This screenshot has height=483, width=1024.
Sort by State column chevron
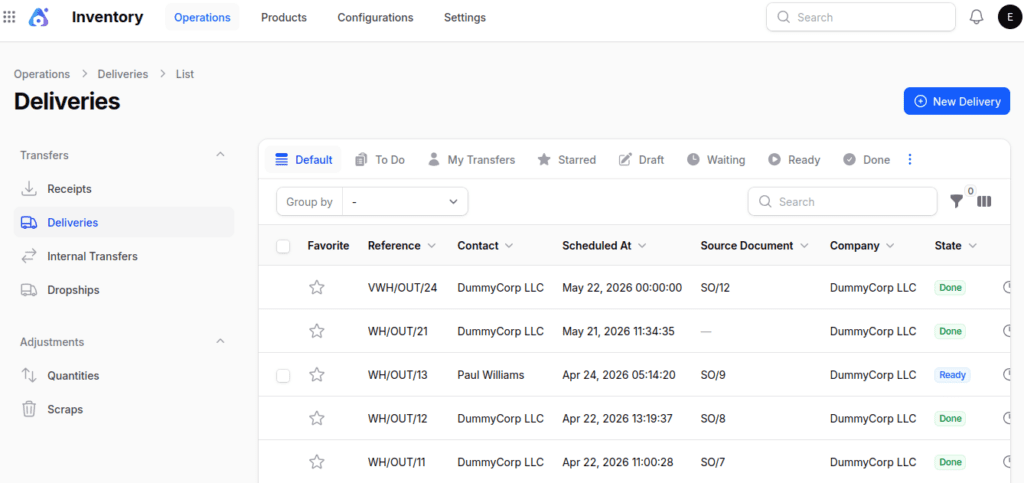coord(972,246)
